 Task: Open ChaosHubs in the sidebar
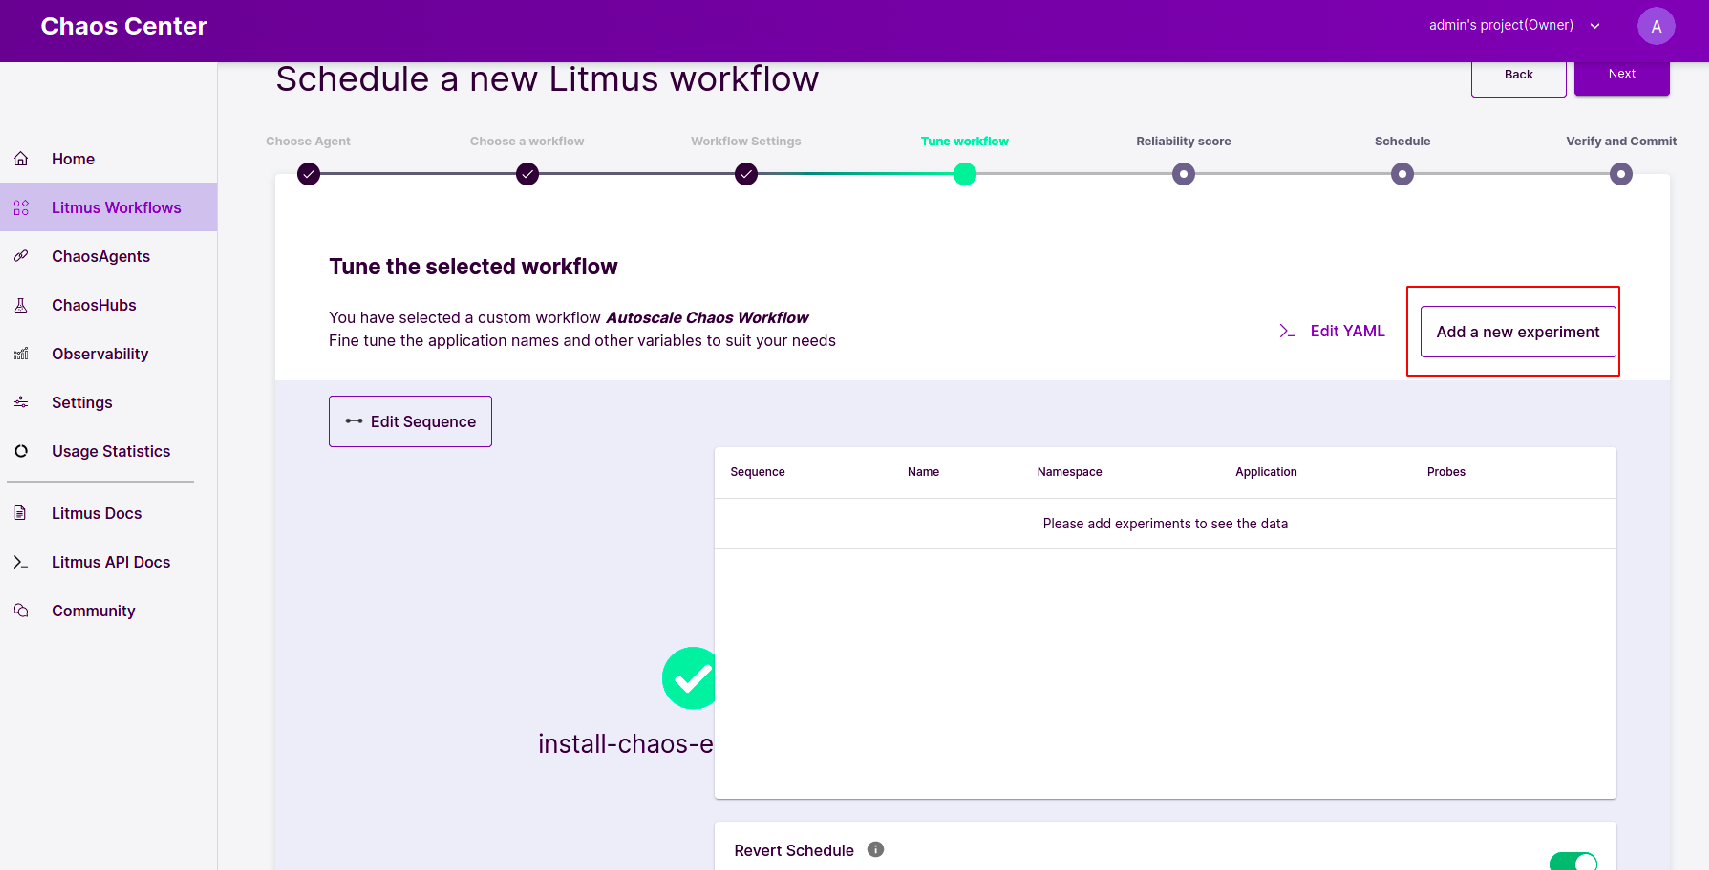click(x=108, y=305)
